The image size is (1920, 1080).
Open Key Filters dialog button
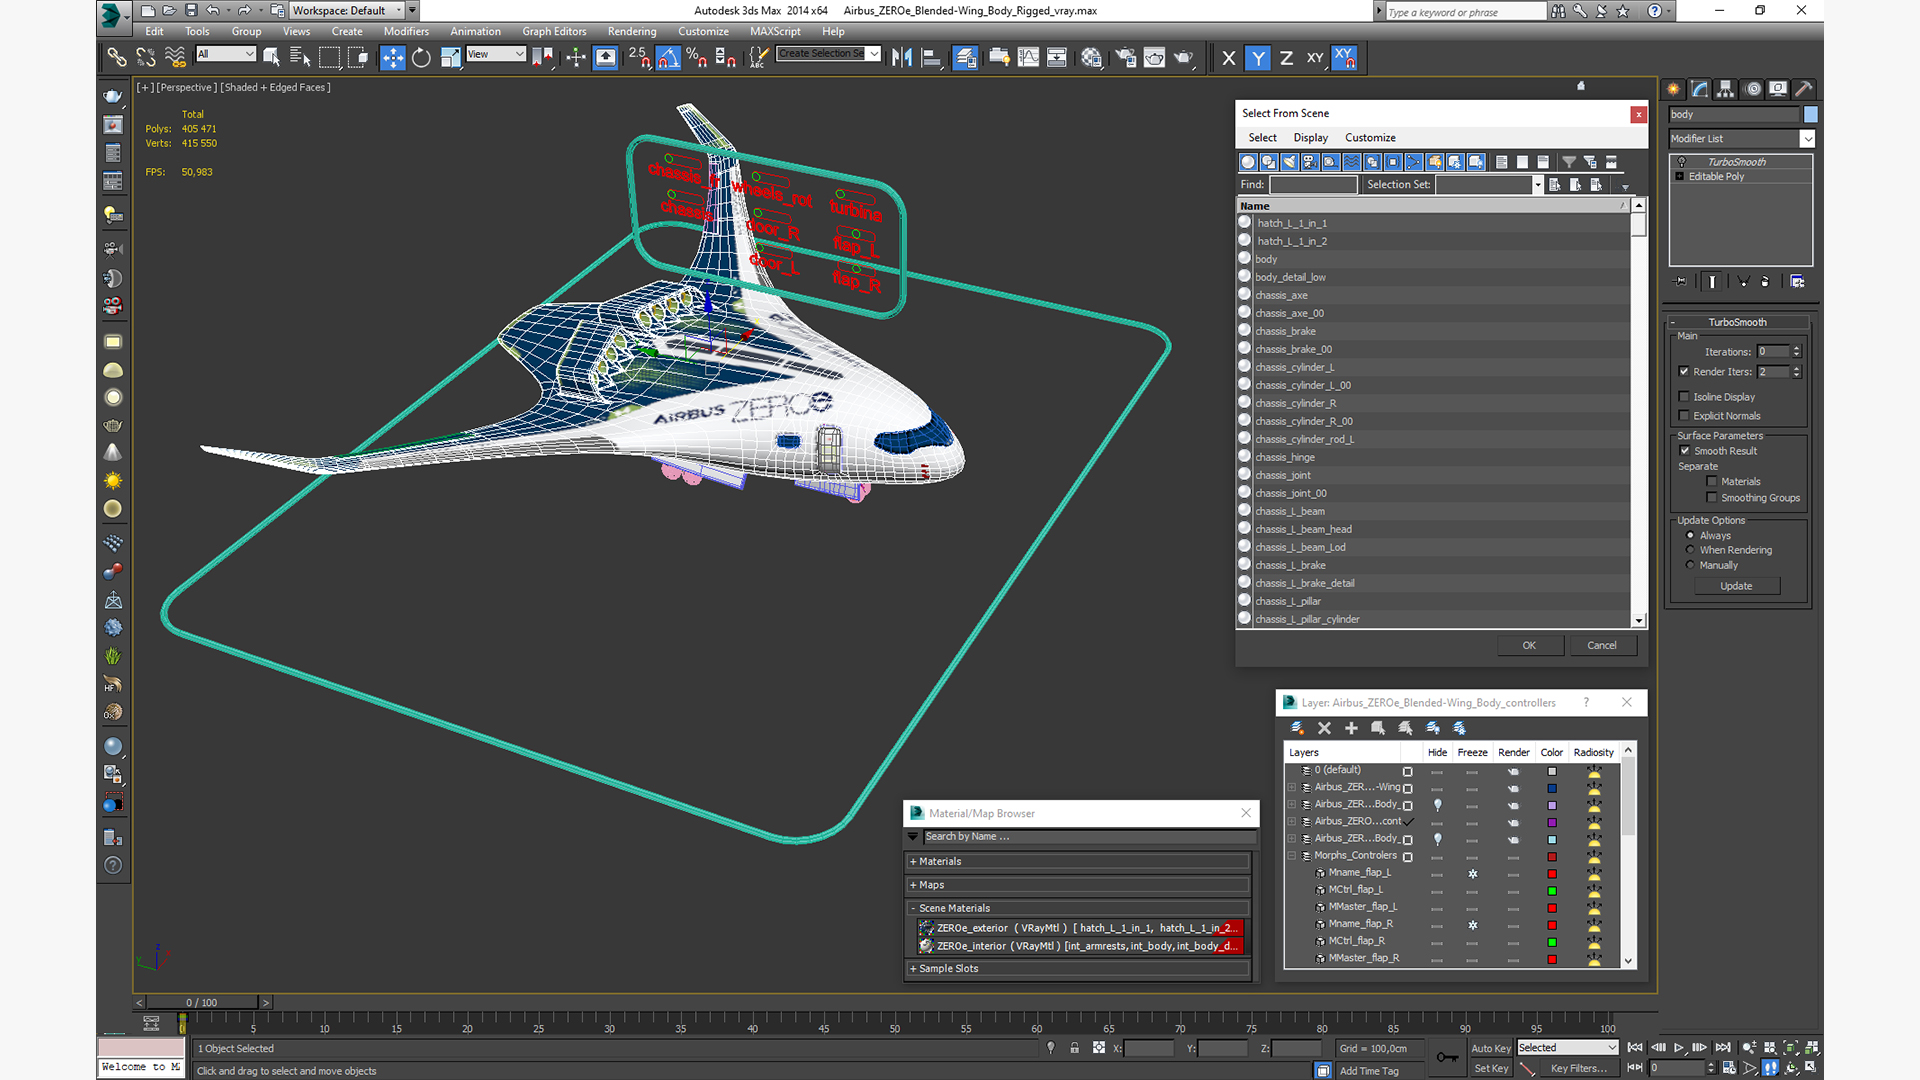[1578, 1068]
